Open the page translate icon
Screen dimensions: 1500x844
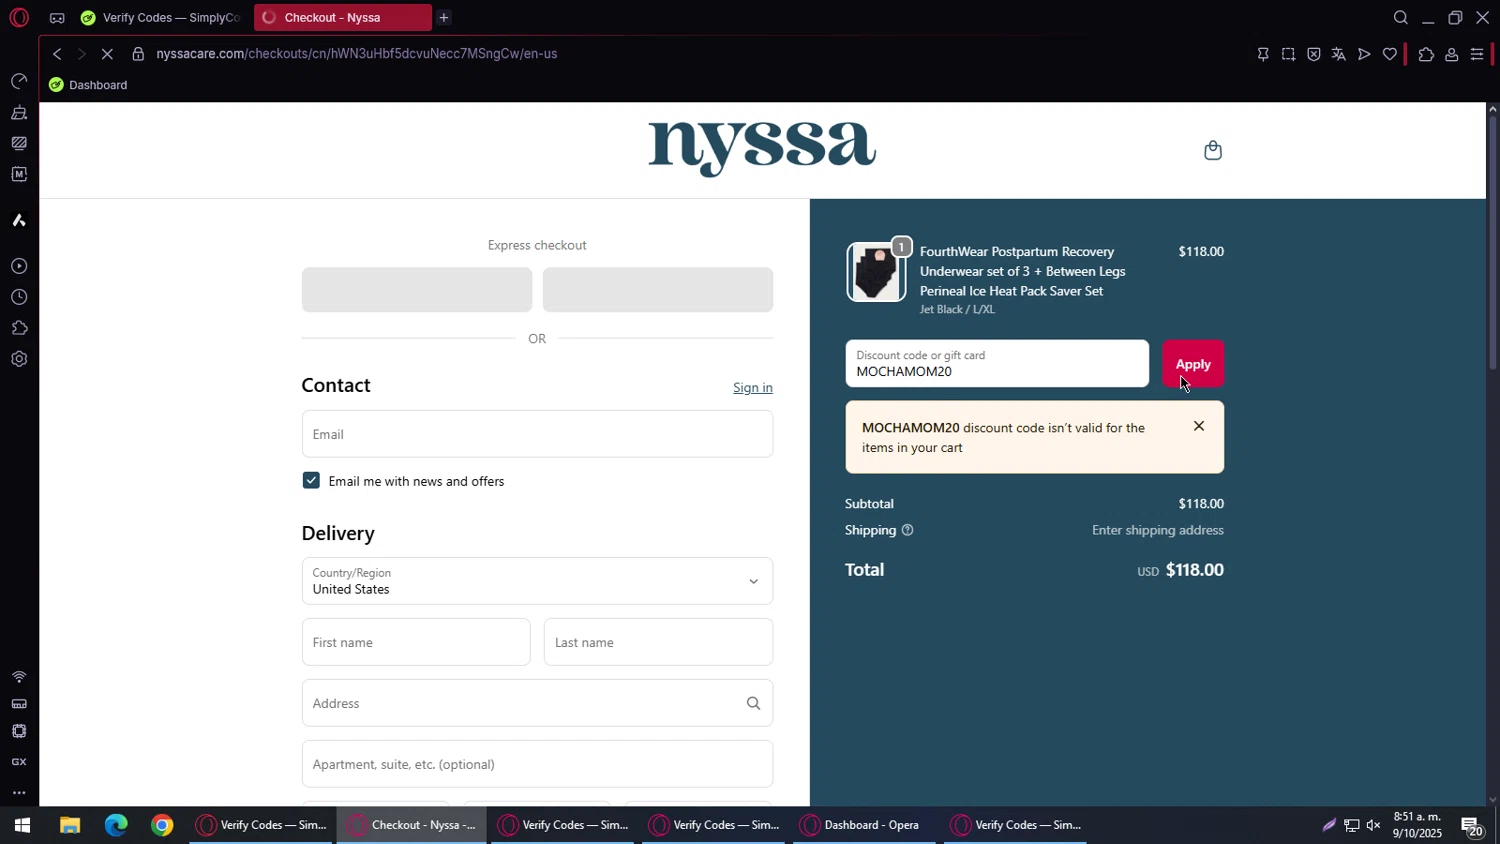[1339, 54]
